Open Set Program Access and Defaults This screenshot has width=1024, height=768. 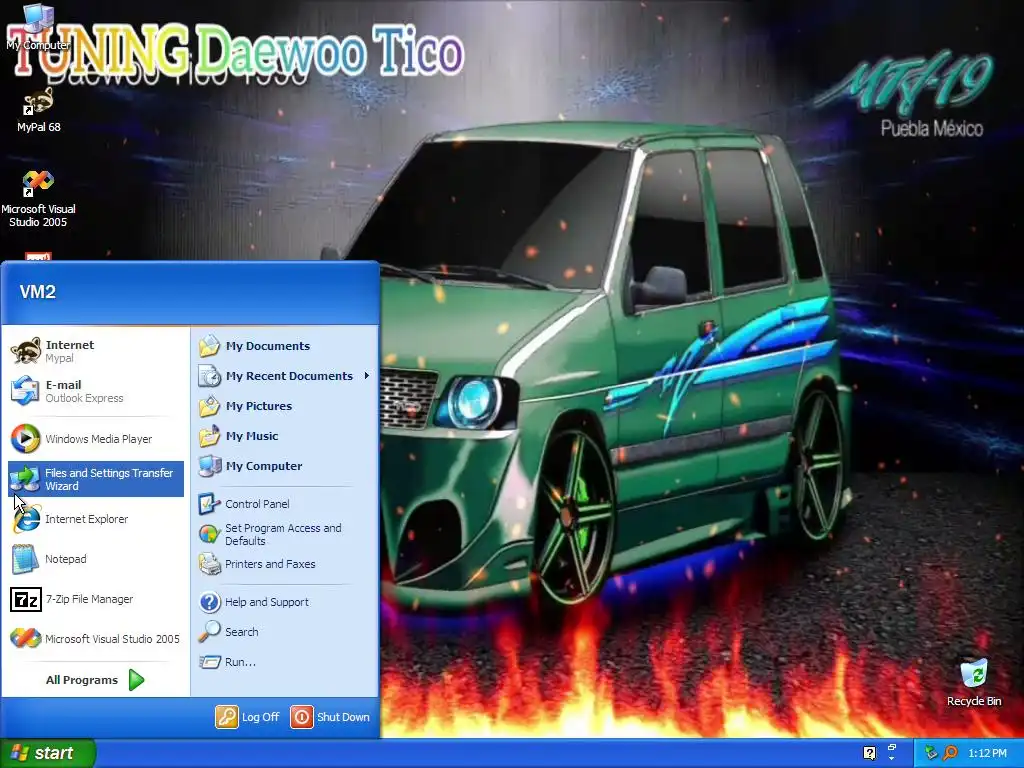(x=285, y=534)
